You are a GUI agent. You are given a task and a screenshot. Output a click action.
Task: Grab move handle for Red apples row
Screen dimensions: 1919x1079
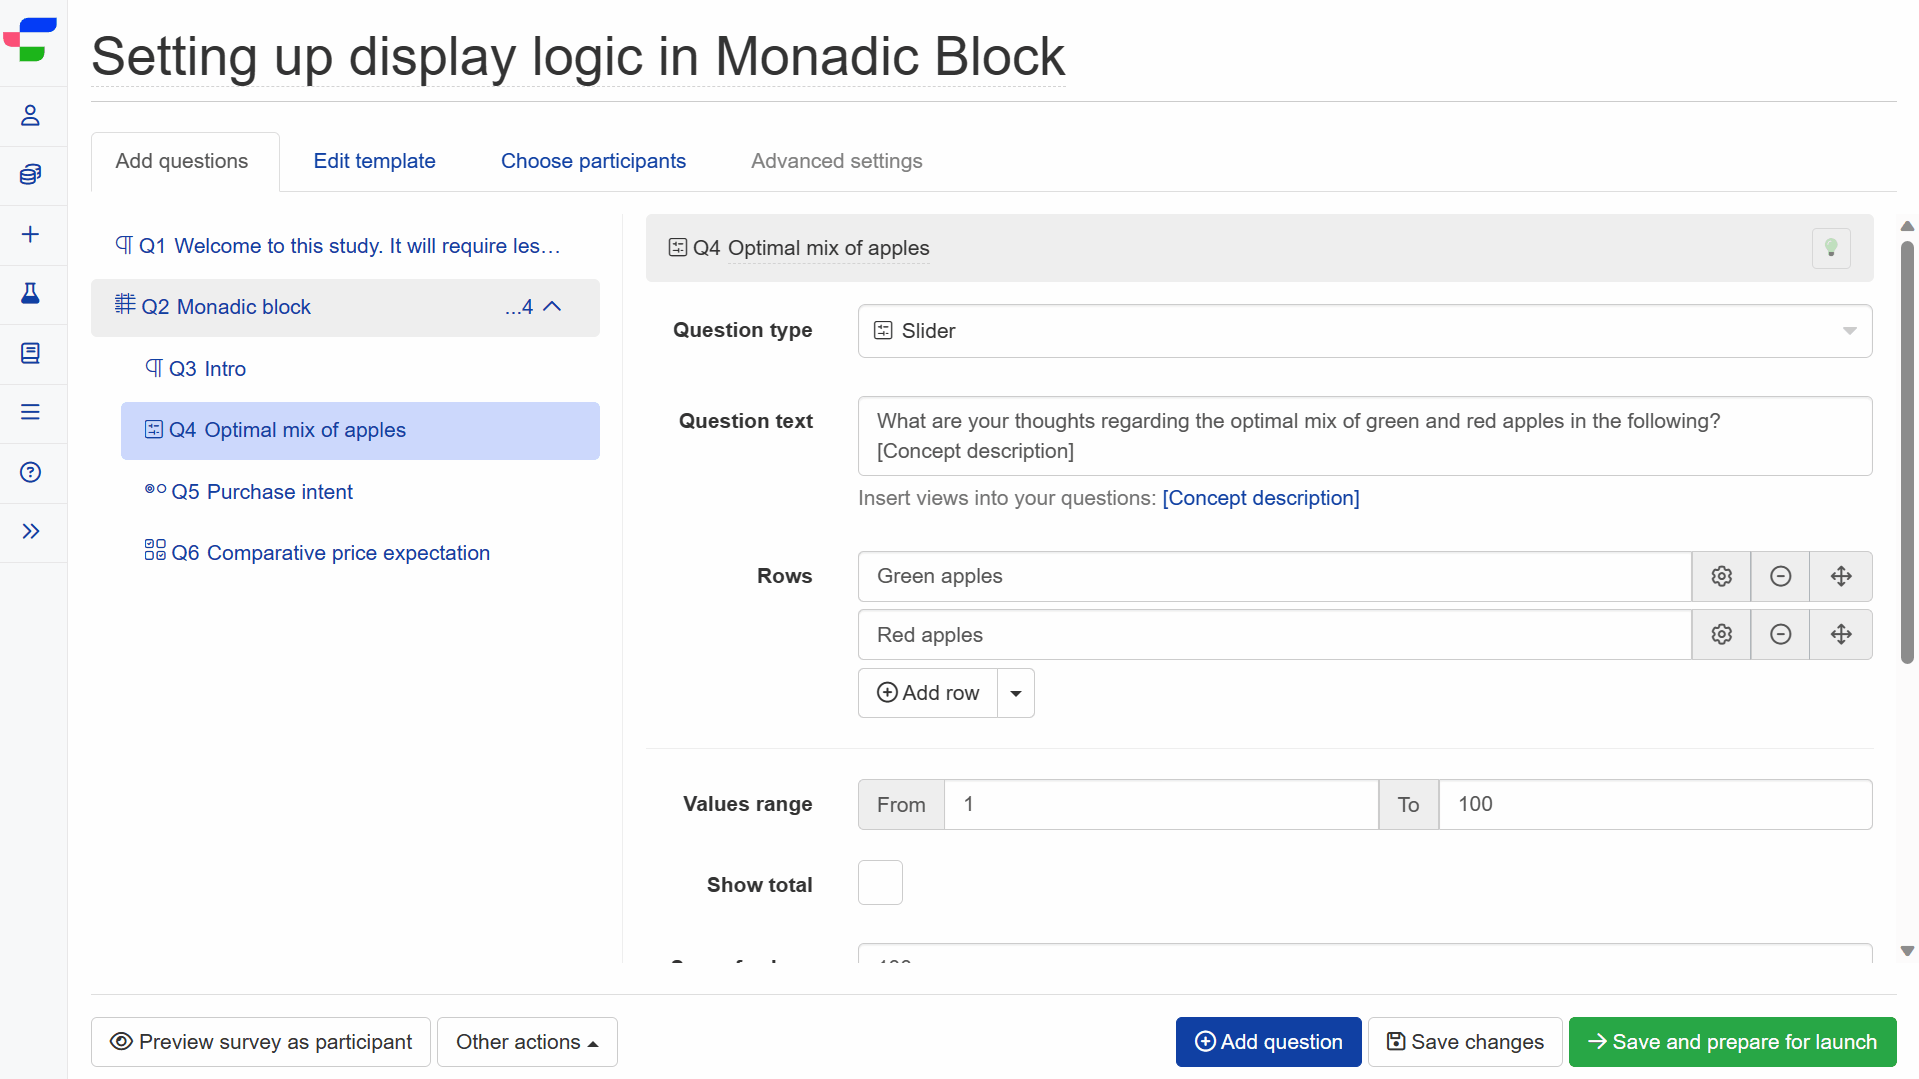(x=1841, y=634)
